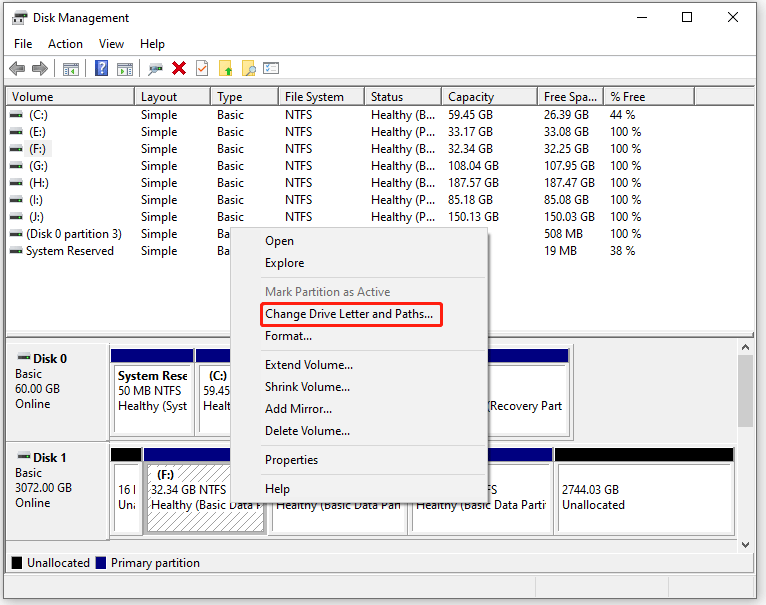Click the Disk 1 label panel
The height and width of the screenshot is (605, 766).
click(x=57, y=491)
